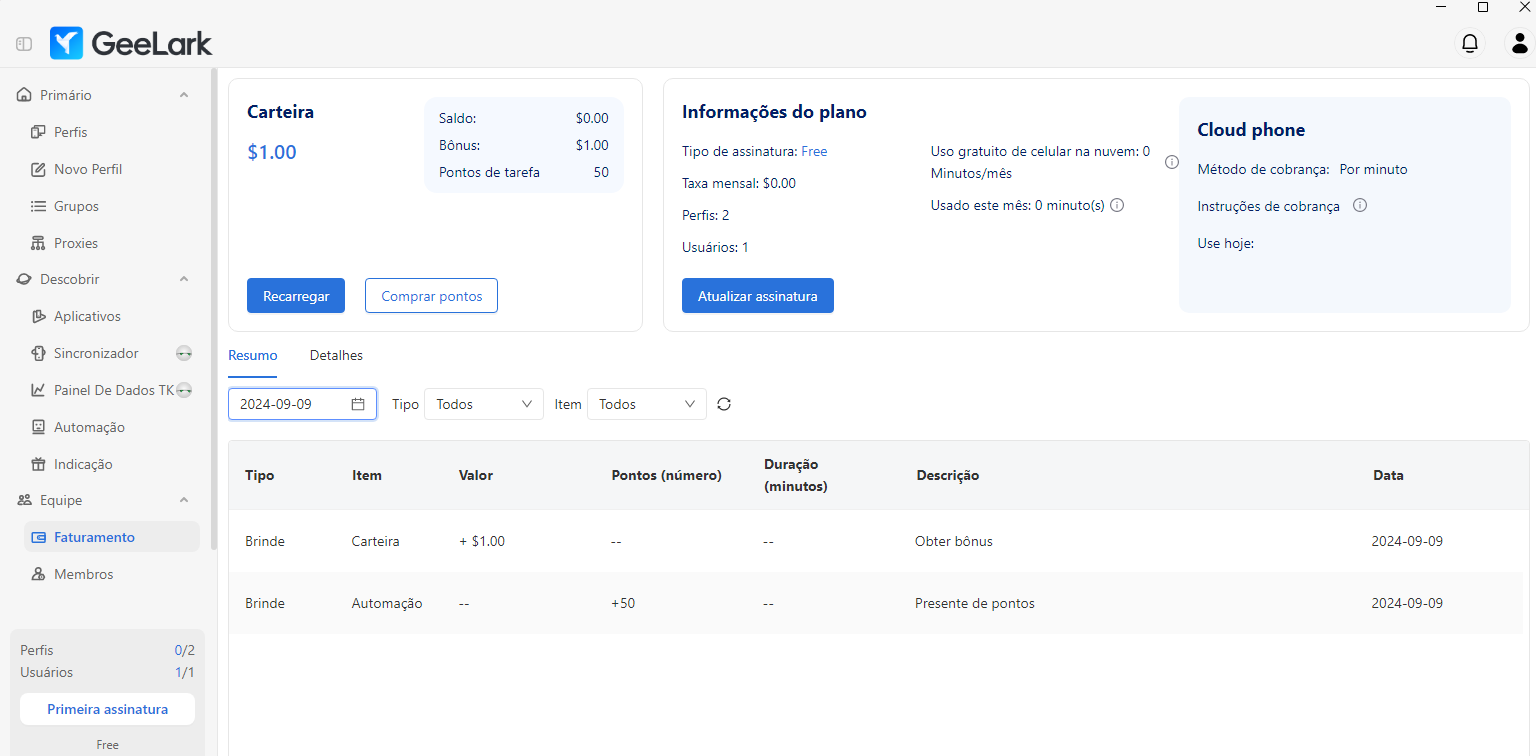Click the refresh icon next to Item filter
The width and height of the screenshot is (1536, 756).
pos(724,404)
